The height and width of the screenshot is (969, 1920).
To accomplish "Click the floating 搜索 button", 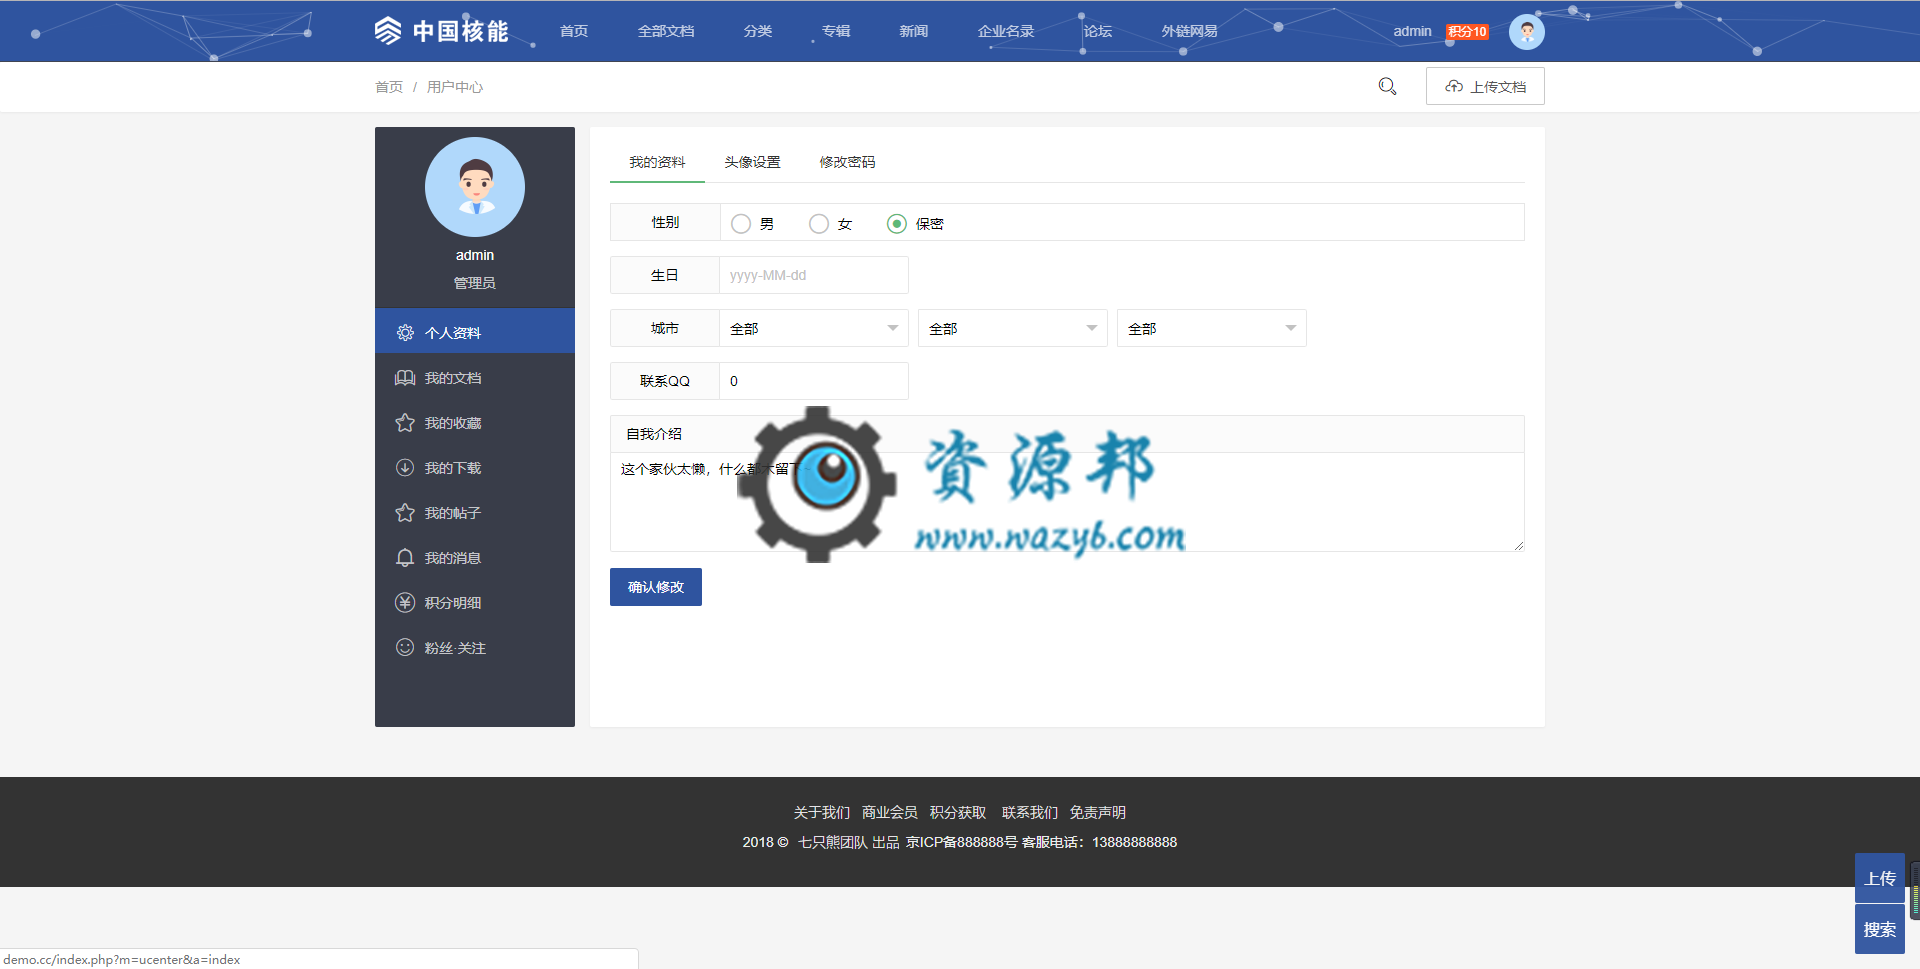I will [x=1880, y=929].
